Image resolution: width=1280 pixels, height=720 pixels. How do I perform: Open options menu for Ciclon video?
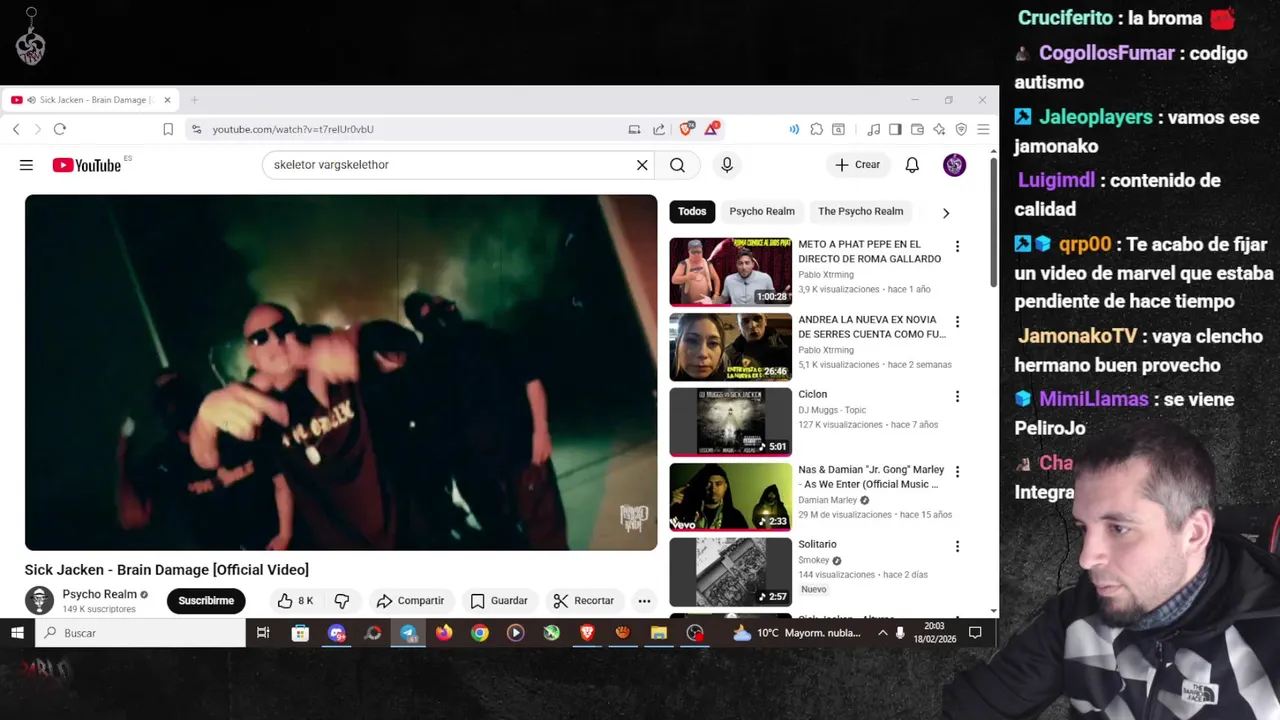[x=957, y=397]
